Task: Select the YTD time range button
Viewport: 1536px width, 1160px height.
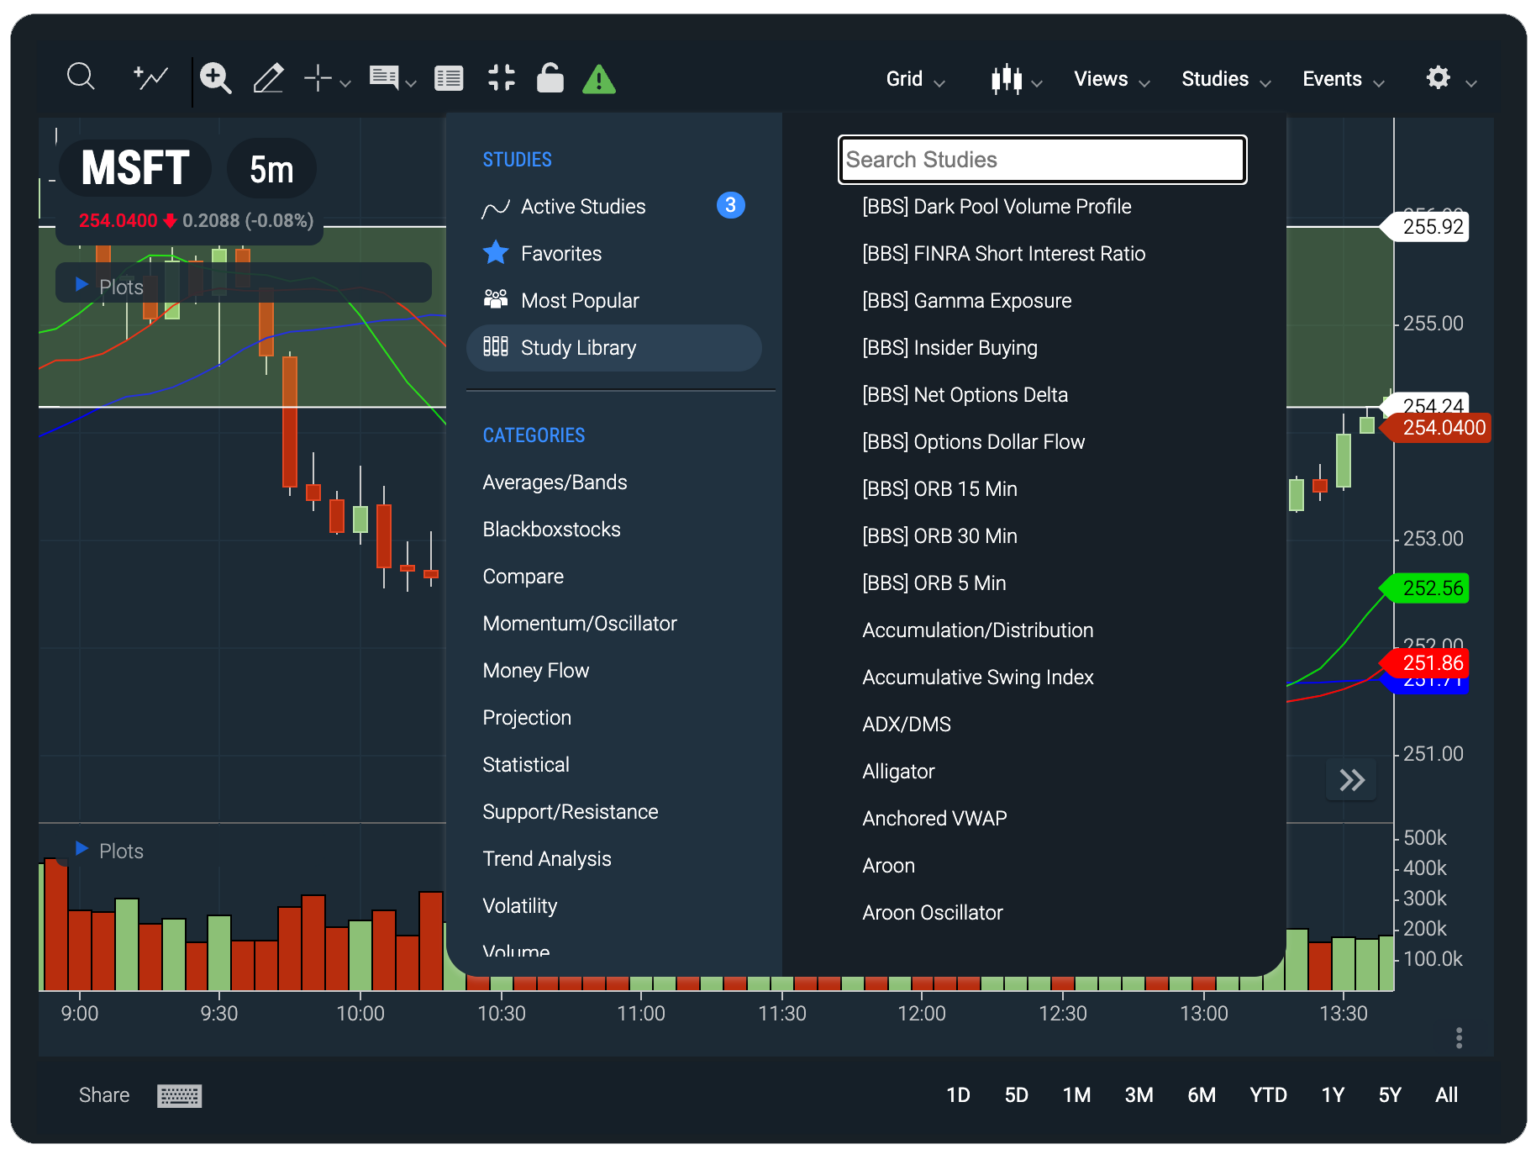Action: (x=1267, y=1094)
